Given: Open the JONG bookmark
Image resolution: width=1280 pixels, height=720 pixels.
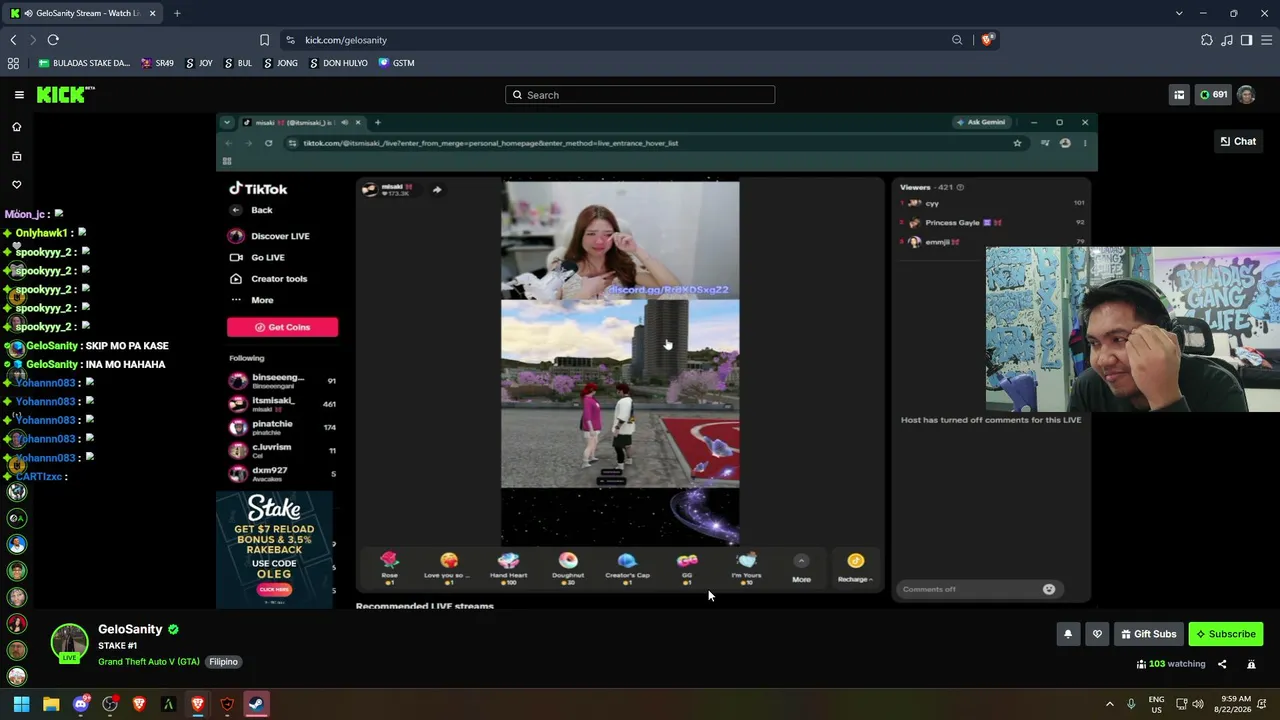Looking at the screenshot, I should point(280,63).
